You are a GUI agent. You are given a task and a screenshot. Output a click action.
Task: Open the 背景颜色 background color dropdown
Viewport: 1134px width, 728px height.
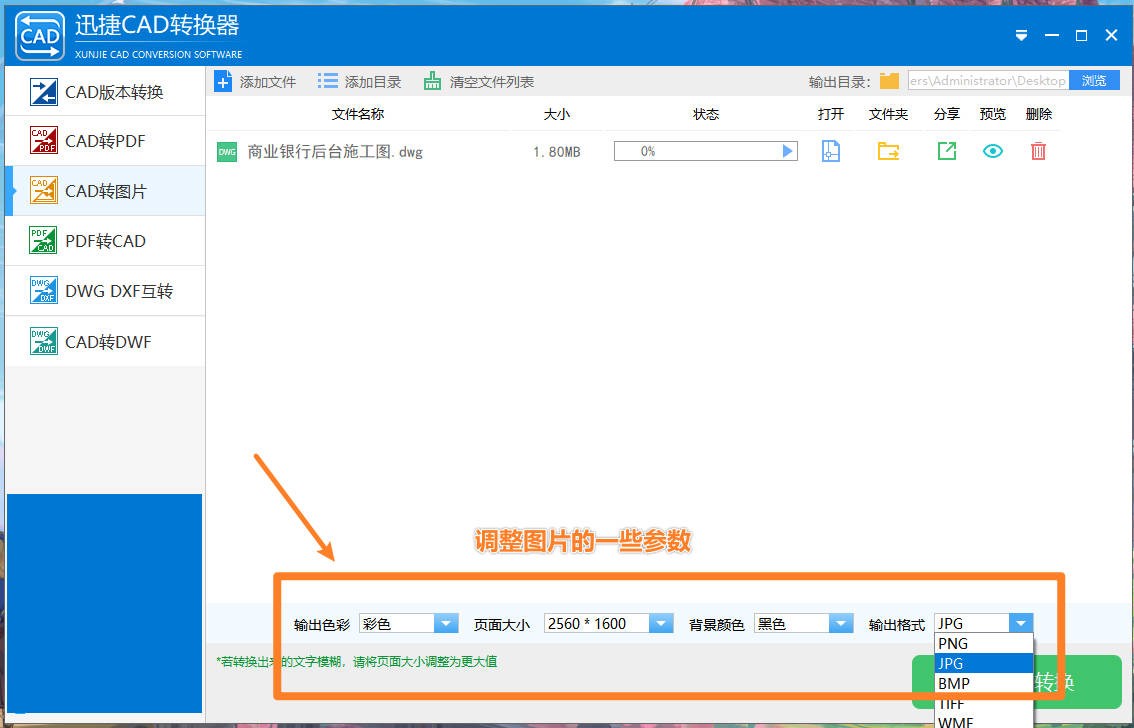[840, 622]
